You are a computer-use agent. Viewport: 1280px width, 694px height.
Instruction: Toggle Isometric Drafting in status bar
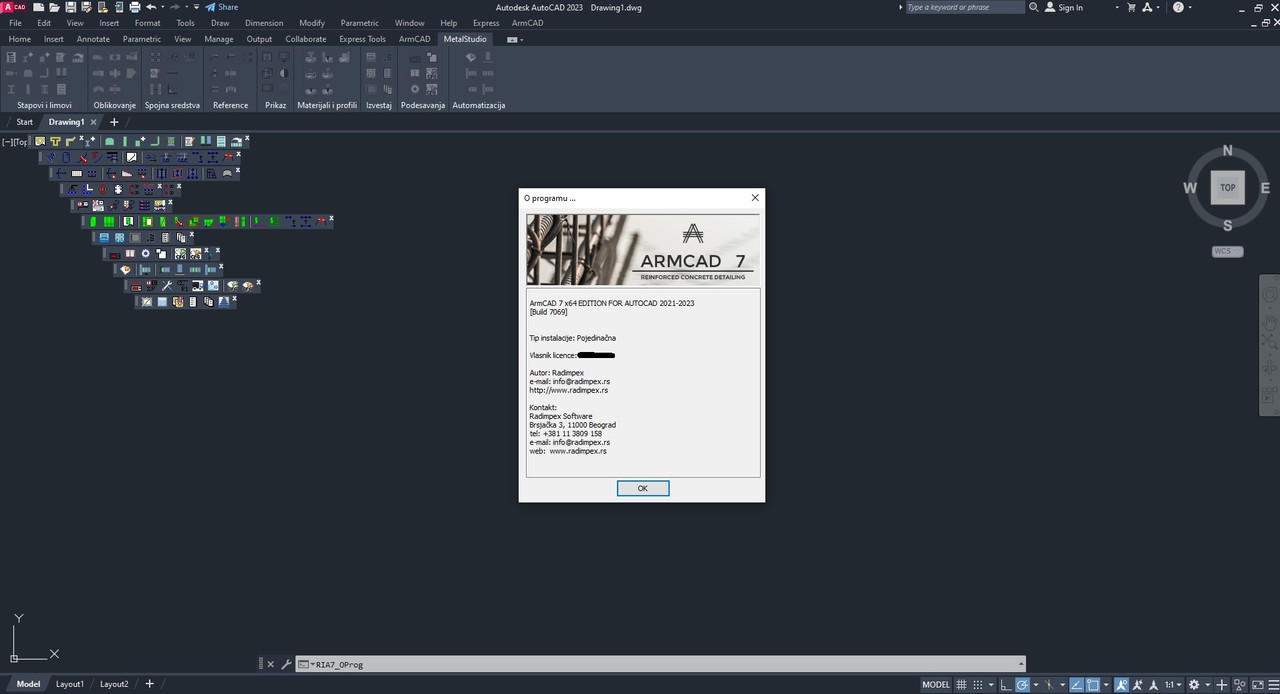[x=1050, y=685]
